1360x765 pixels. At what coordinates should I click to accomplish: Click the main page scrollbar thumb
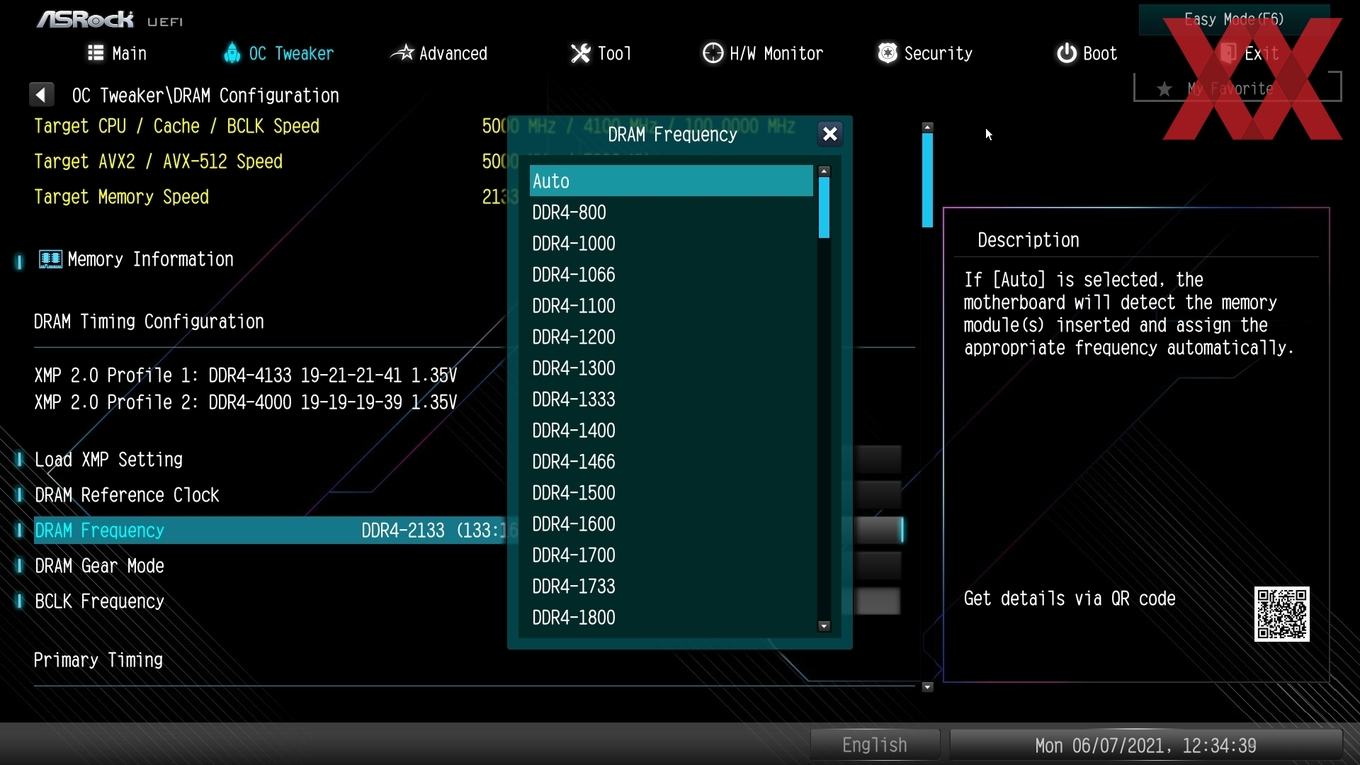pos(927,180)
